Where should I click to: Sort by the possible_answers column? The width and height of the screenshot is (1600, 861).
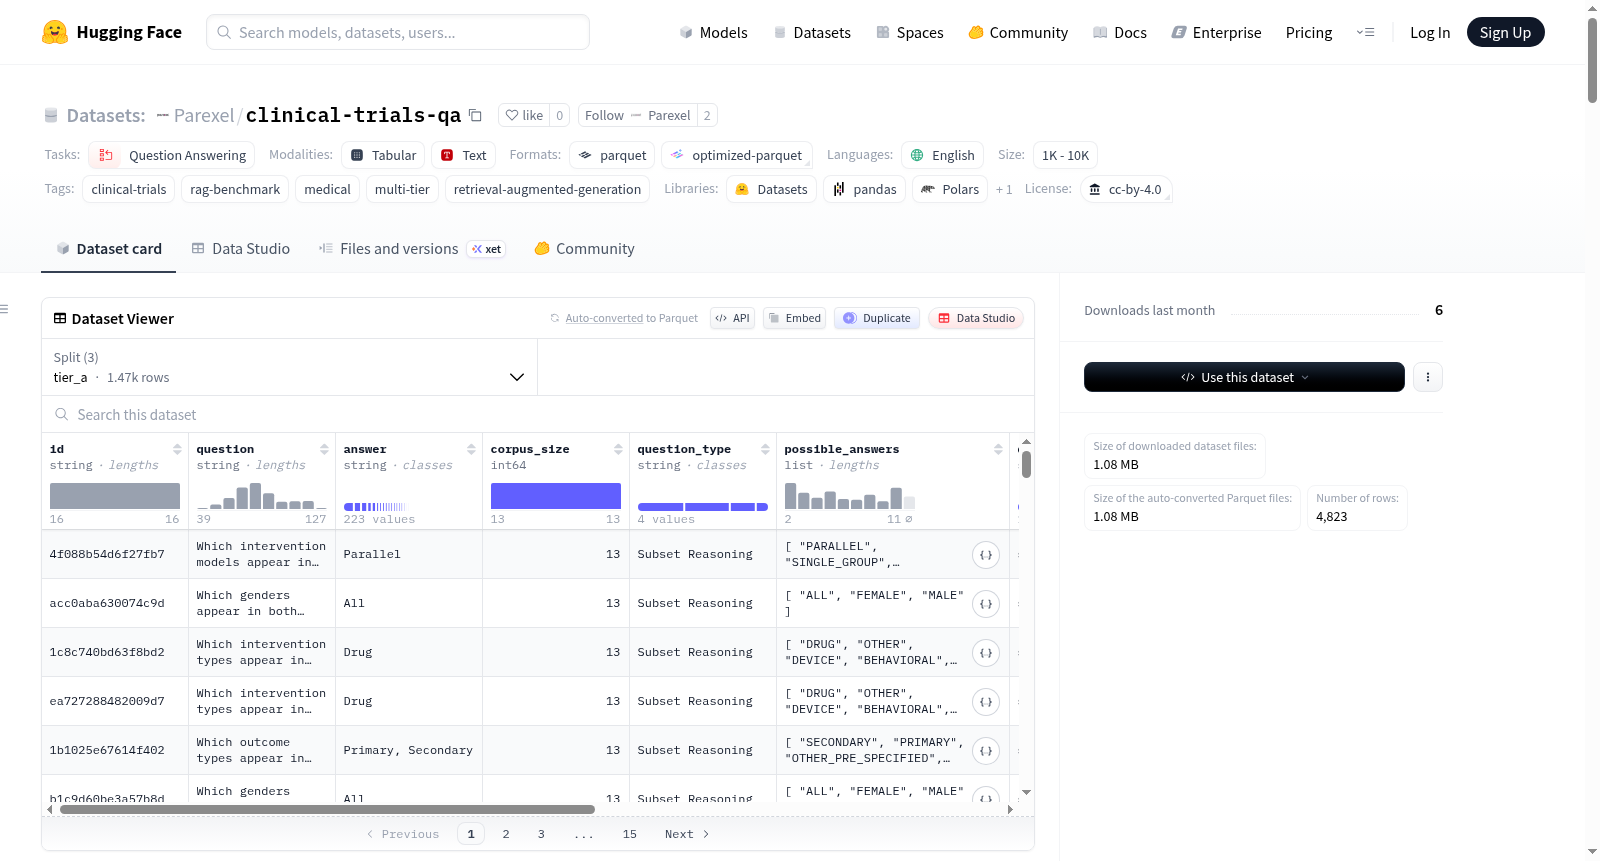998,449
